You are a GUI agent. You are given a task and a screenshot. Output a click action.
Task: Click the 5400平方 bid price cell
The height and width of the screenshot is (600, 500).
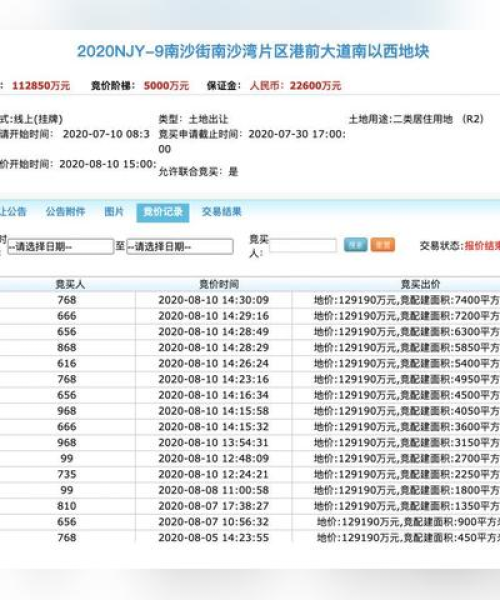(407, 364)
